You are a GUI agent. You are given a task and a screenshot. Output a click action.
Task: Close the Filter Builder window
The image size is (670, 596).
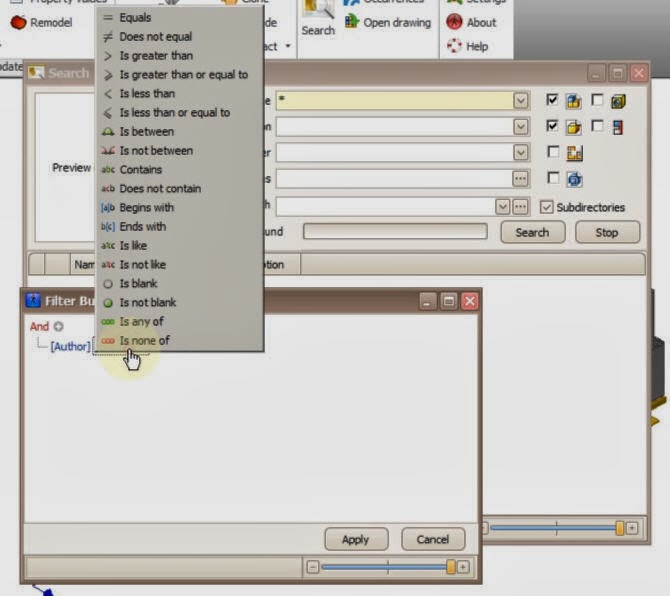pos(470,302)
